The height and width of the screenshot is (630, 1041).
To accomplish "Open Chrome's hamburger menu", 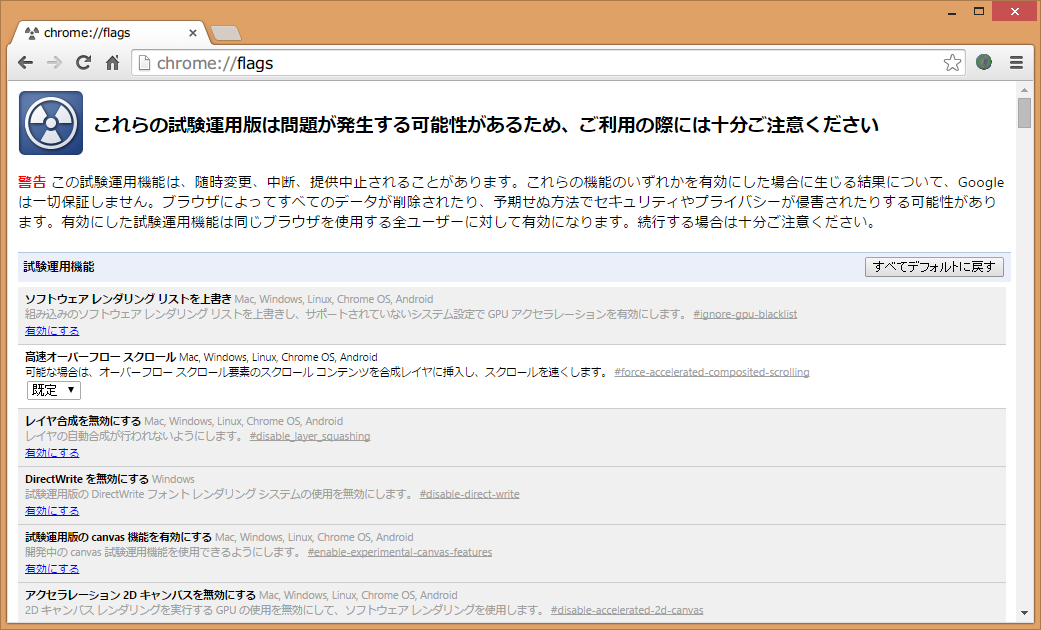I will coord(1016,62).
